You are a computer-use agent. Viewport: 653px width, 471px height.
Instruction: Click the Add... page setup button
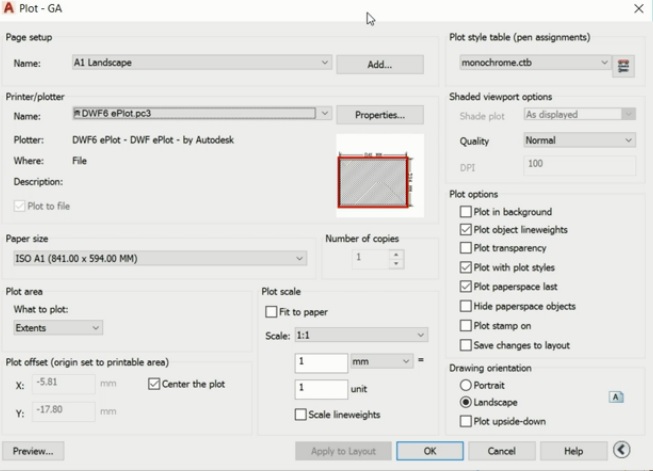(380, 65)
